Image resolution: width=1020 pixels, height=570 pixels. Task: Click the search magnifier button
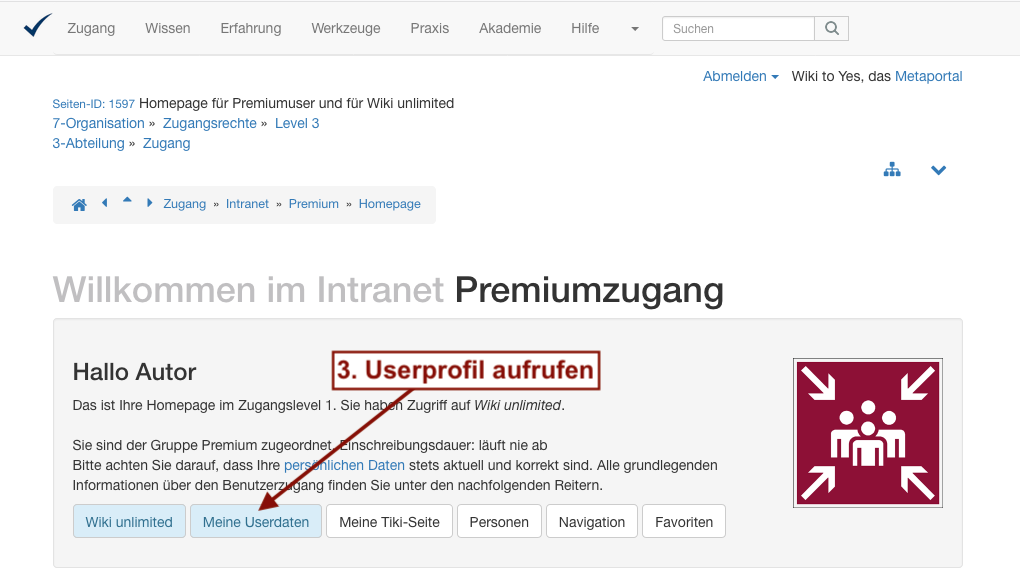coord(831,29)
